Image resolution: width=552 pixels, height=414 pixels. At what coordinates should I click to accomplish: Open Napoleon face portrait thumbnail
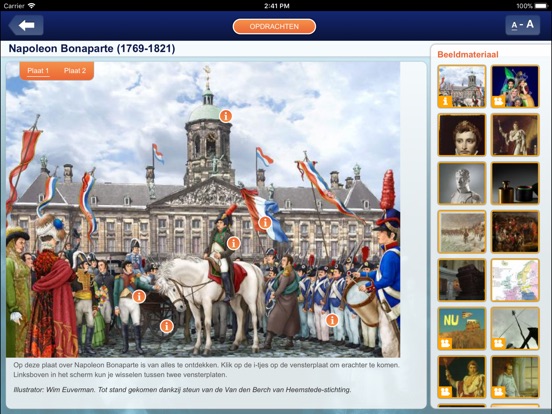coord(462,135)
